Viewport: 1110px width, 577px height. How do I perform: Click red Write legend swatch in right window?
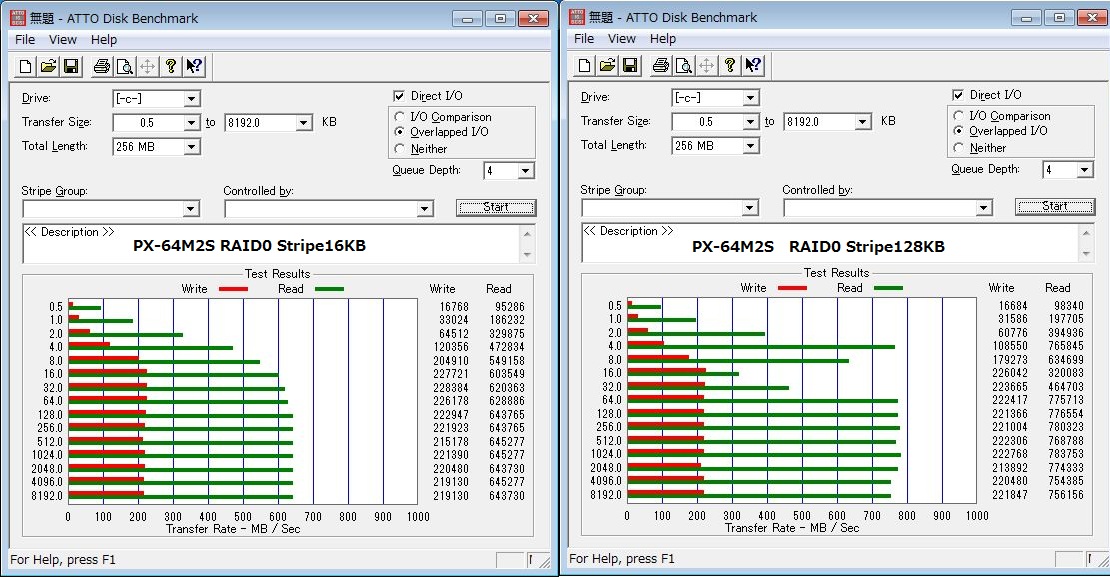tap(792, 288)
